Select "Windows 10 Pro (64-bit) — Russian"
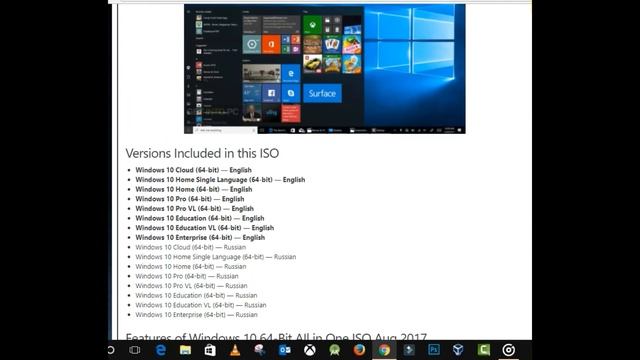 tap(187, 276)
